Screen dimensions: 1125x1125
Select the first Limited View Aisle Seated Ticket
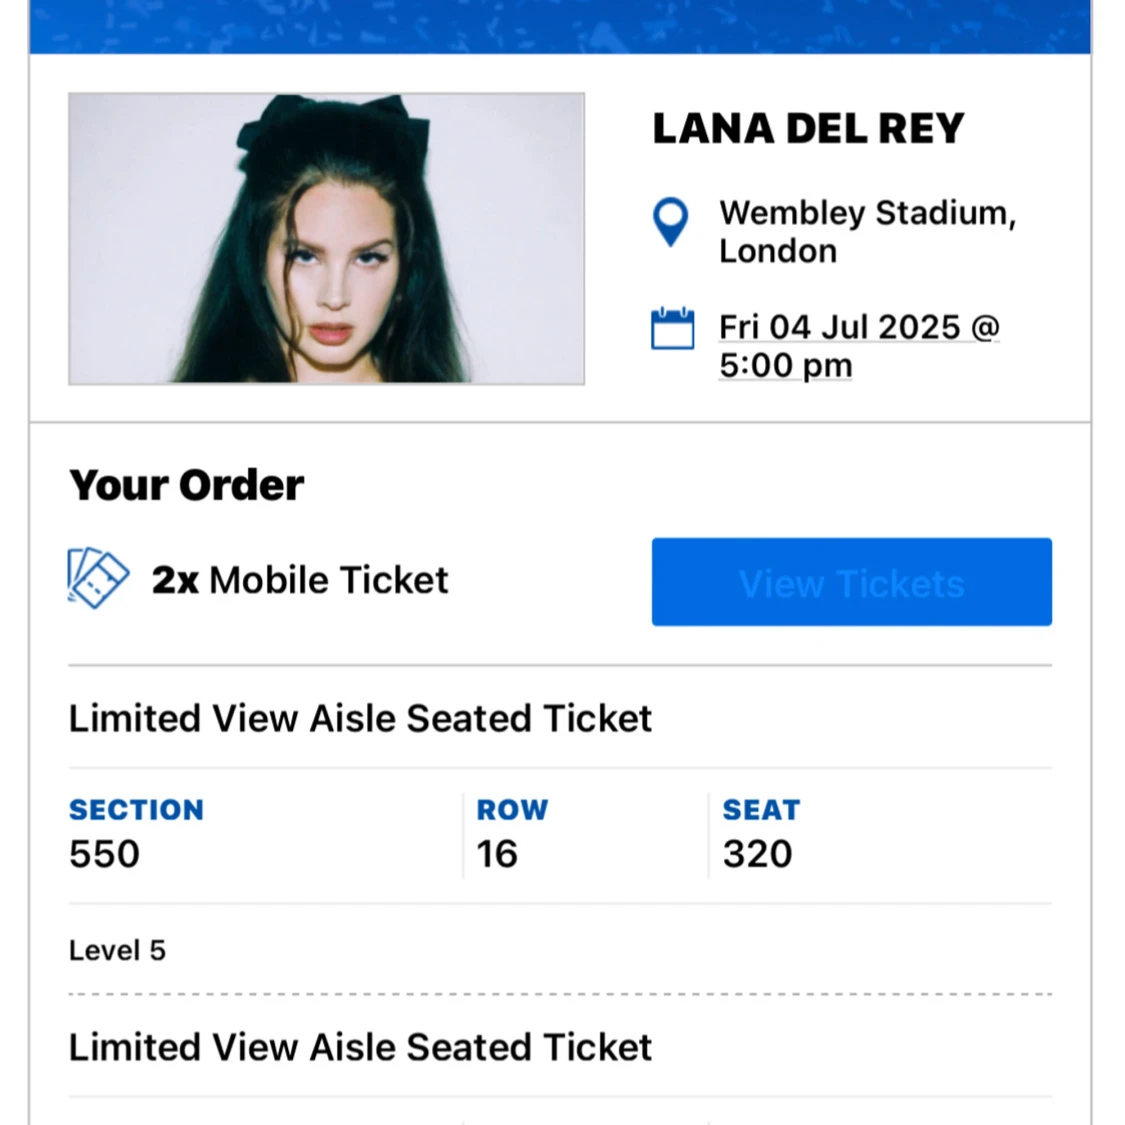pos(360,718)
